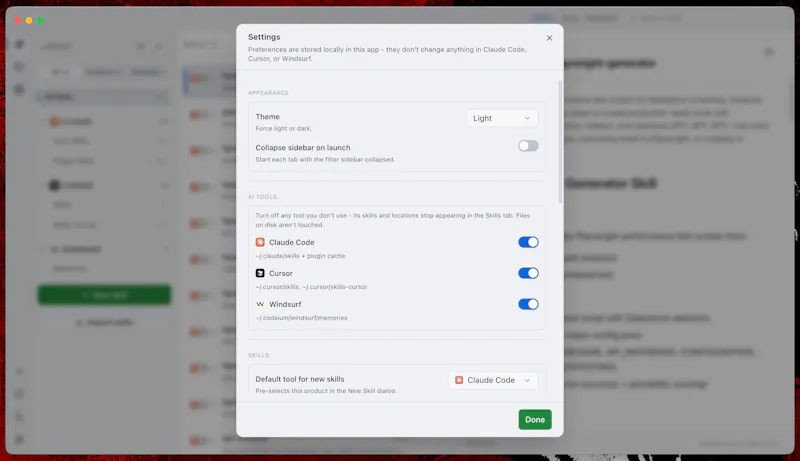
Task: Click the Collapse sidebar on launch label
Action: click(x=303, y=147)
